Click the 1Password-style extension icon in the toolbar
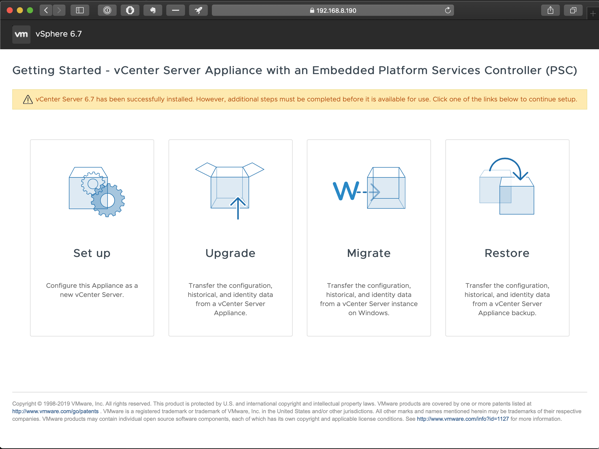The height and width of the screenshot is (449, 599). coord(107,10)
